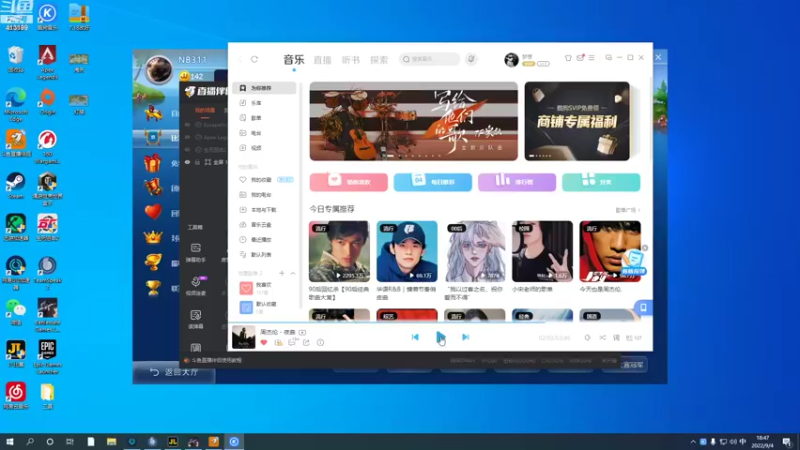This screenshot has width=800, height=450.
Task: Show the current song info icon
Action: [320, 343]
